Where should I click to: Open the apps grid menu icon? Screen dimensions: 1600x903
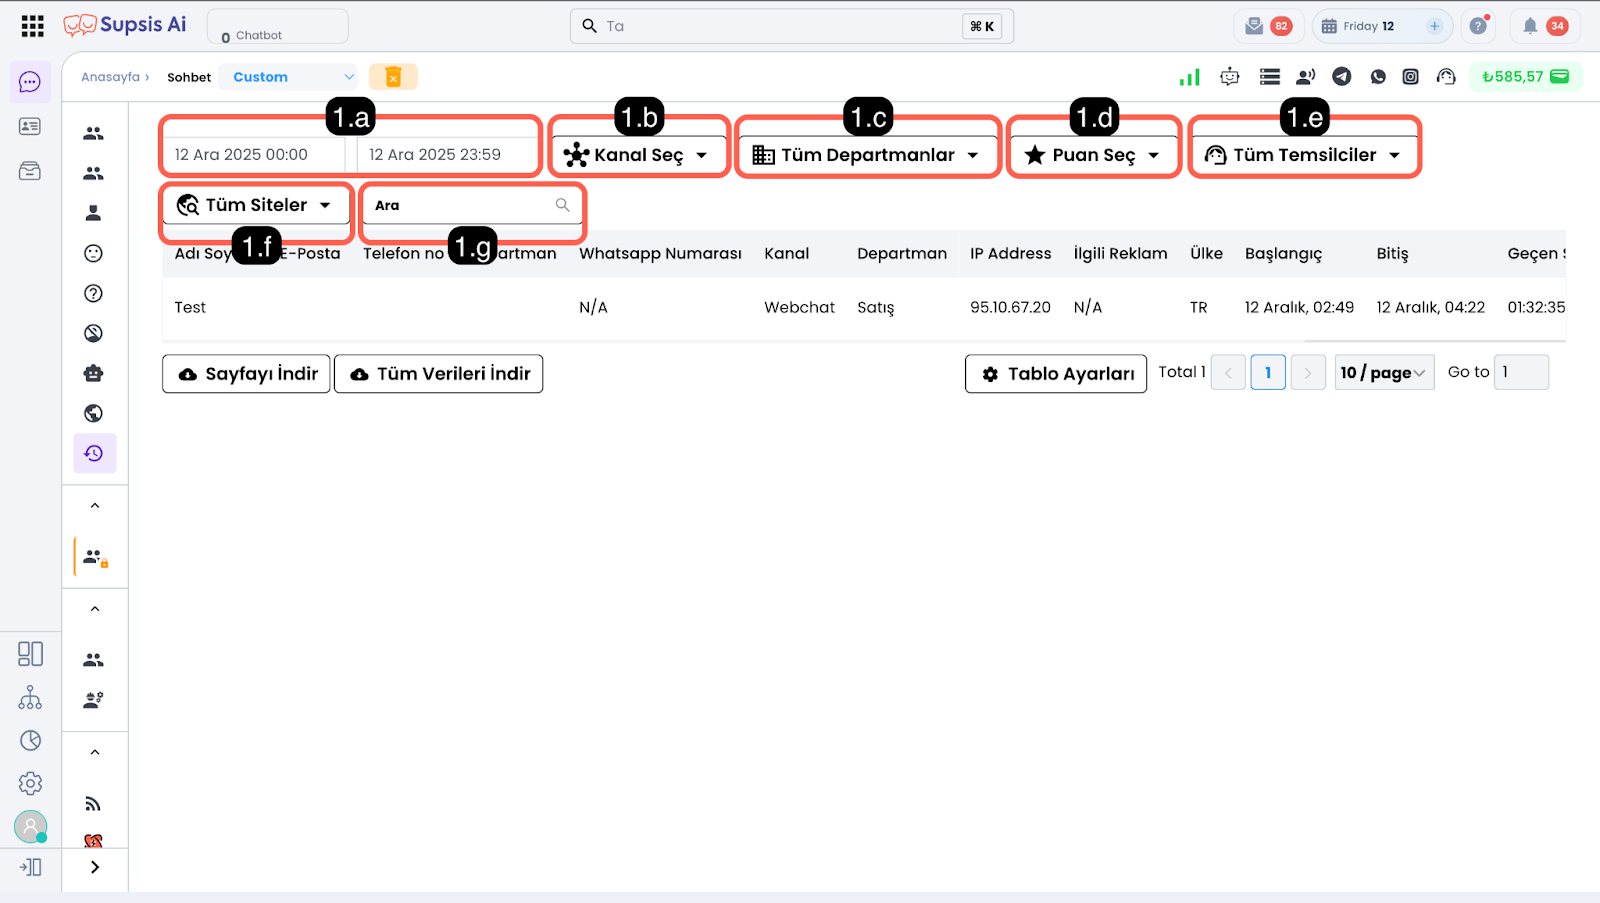pyautogui.click(x=32, y=26)
